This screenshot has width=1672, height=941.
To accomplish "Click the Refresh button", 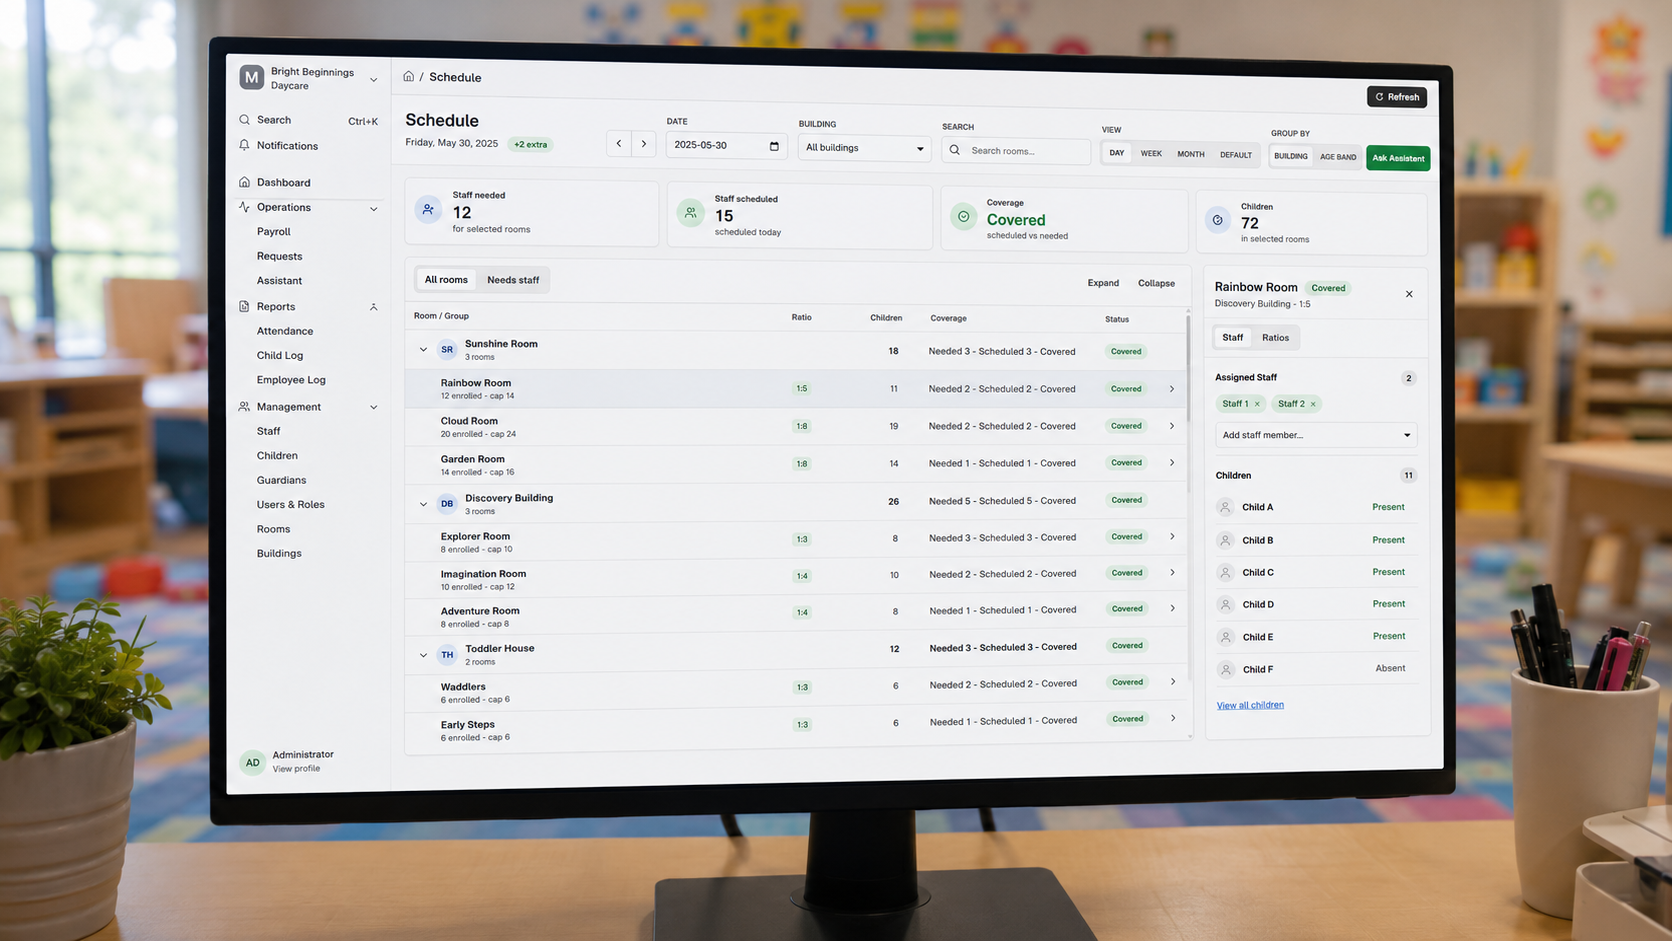I will click(1397, 97).
